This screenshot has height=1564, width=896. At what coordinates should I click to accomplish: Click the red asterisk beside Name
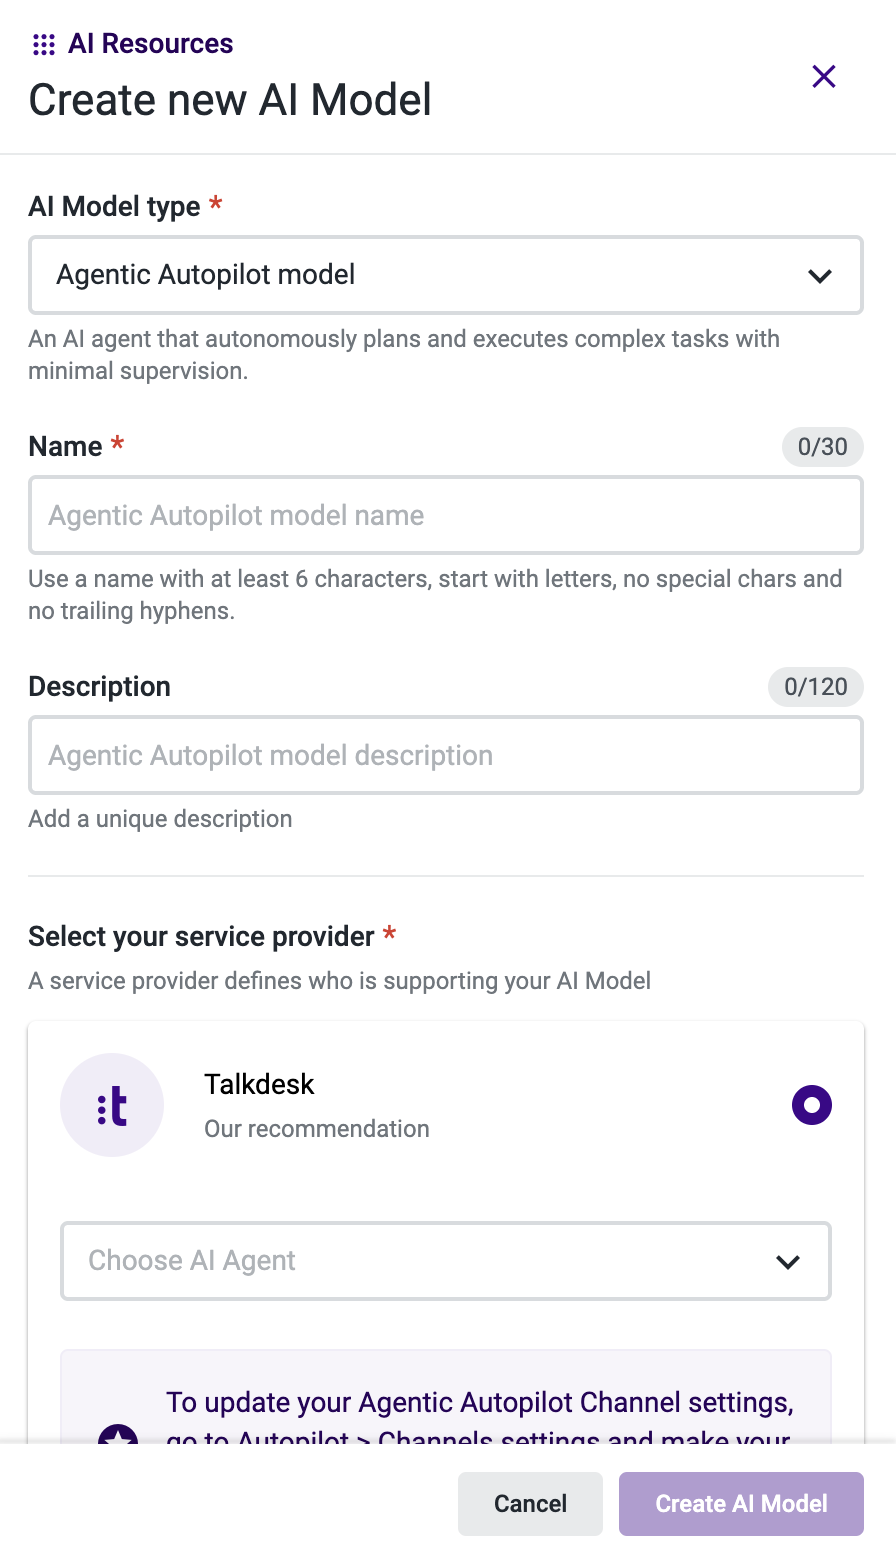(117, 444)
